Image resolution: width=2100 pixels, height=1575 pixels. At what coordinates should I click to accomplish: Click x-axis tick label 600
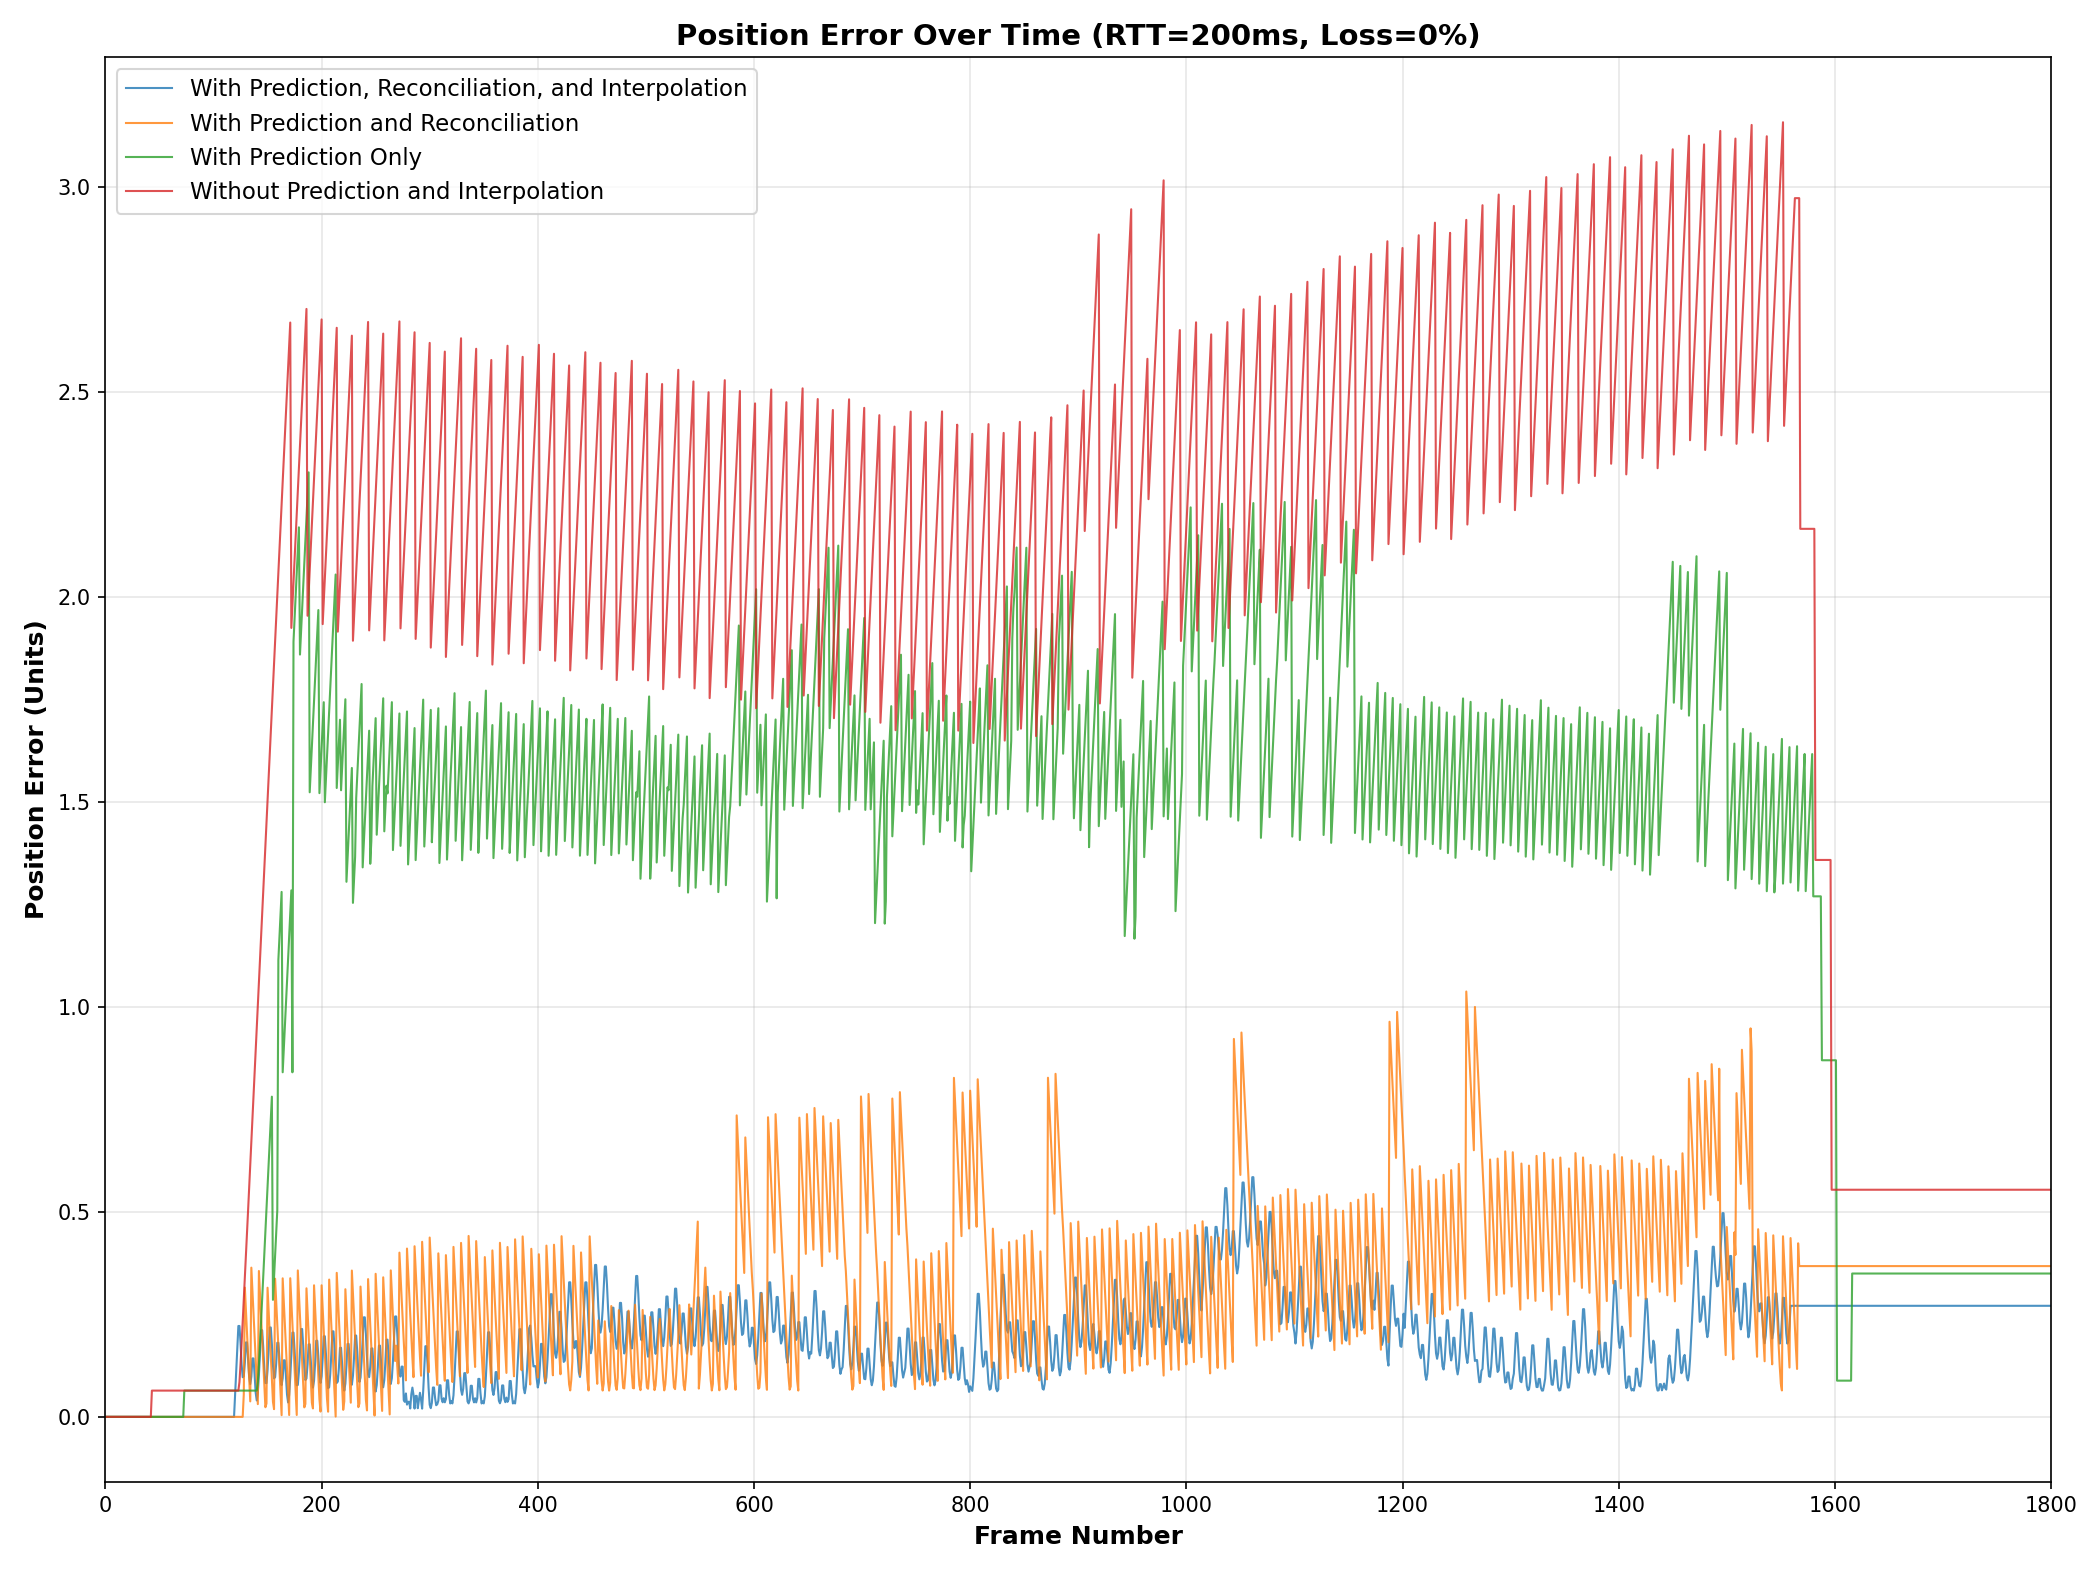(x=753, y=1503)
